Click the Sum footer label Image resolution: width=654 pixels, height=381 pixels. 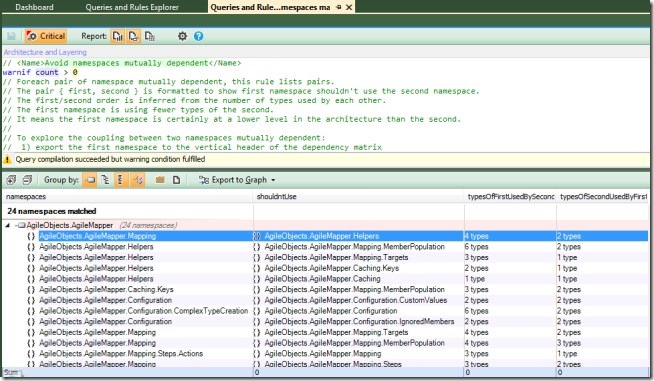pyautogui.click(x=11, y=372)
